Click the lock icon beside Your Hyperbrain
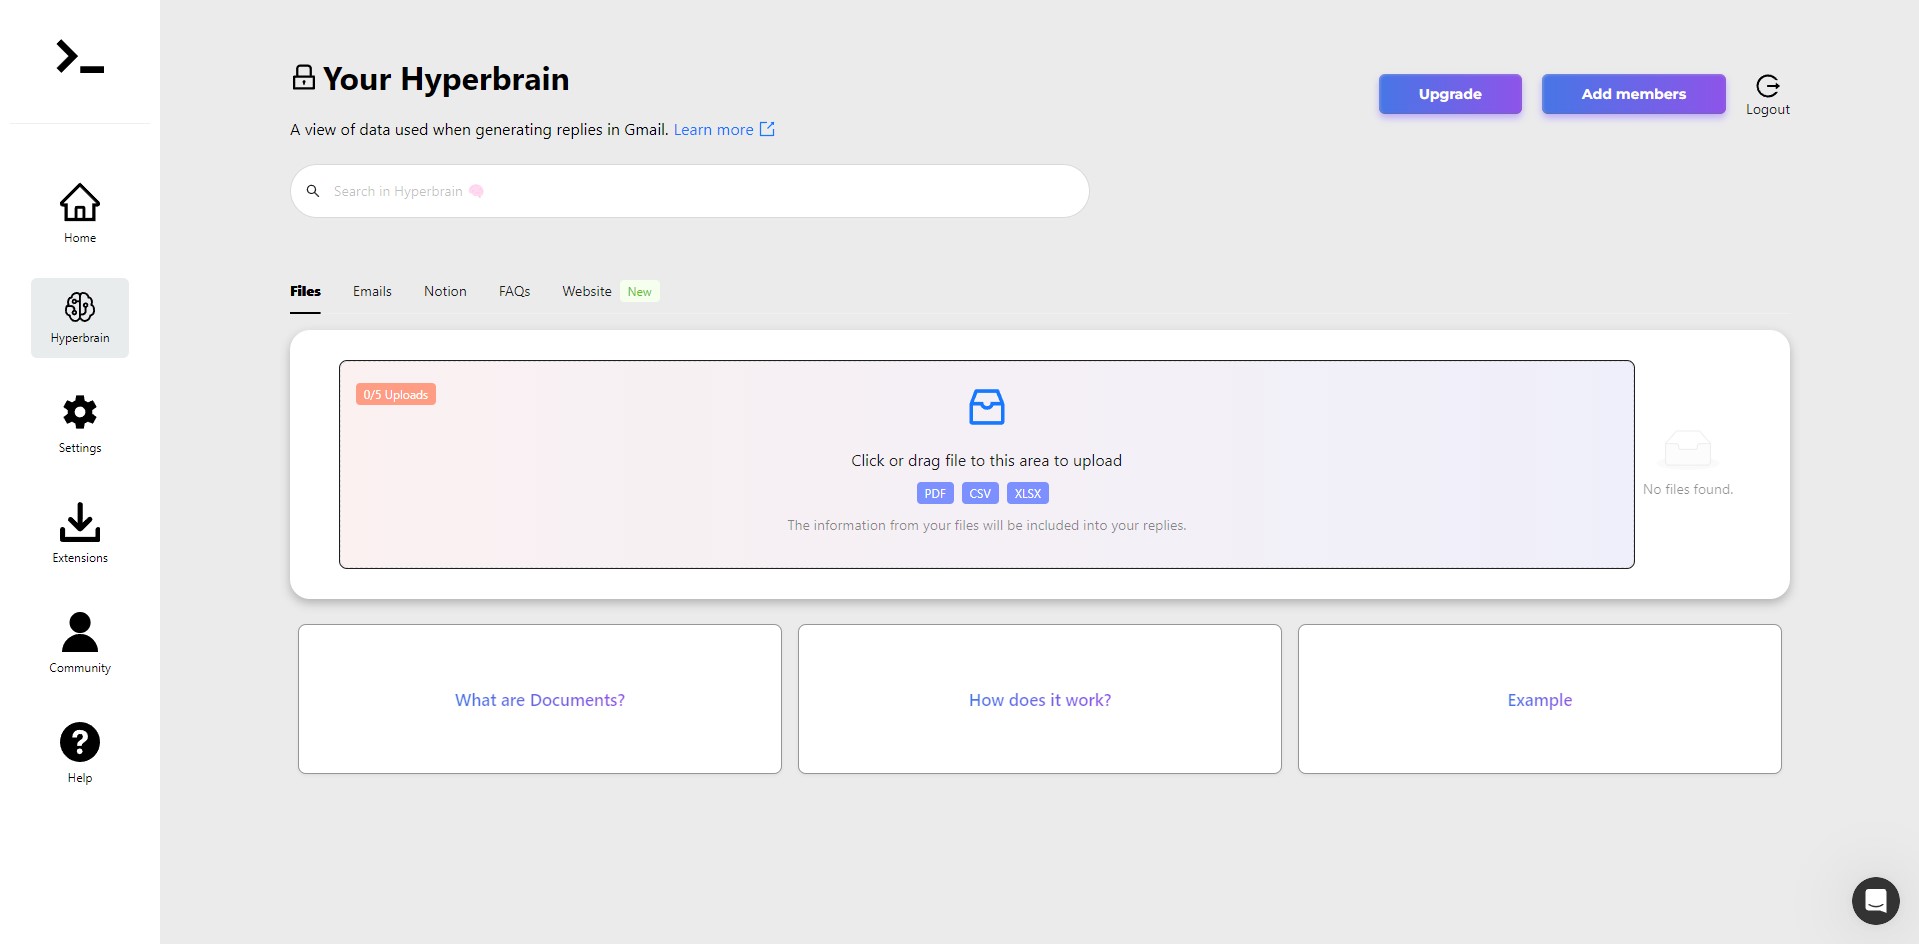 click(x=303, y=78)
